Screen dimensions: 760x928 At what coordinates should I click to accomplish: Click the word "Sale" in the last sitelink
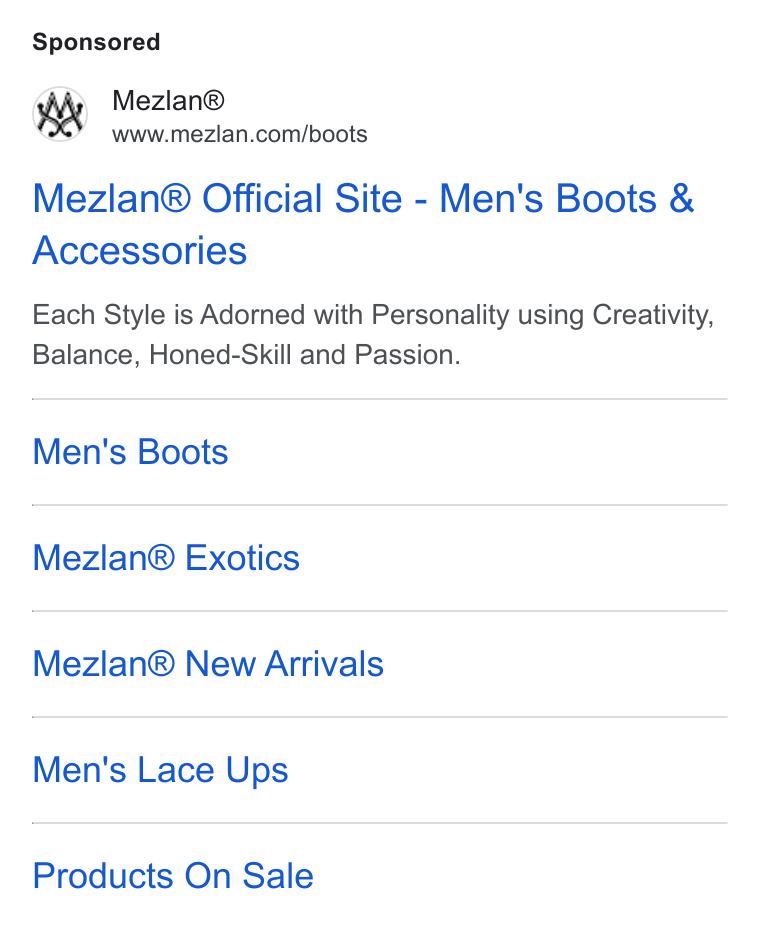(x=278, y=876)
